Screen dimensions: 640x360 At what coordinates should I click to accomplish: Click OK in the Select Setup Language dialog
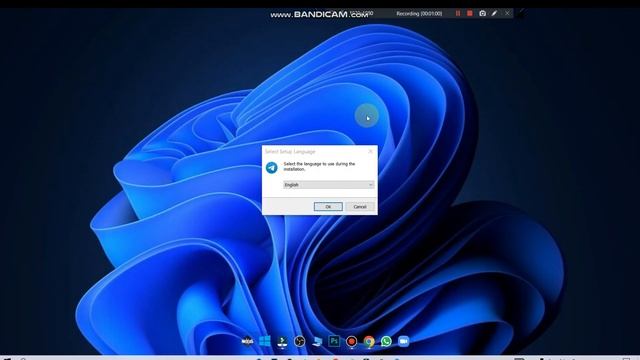[328, 207]
